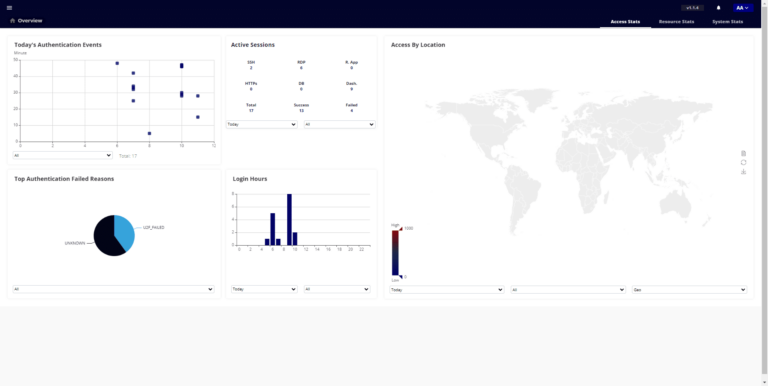Click the Overview breadcrumb link

click(30, 21)
